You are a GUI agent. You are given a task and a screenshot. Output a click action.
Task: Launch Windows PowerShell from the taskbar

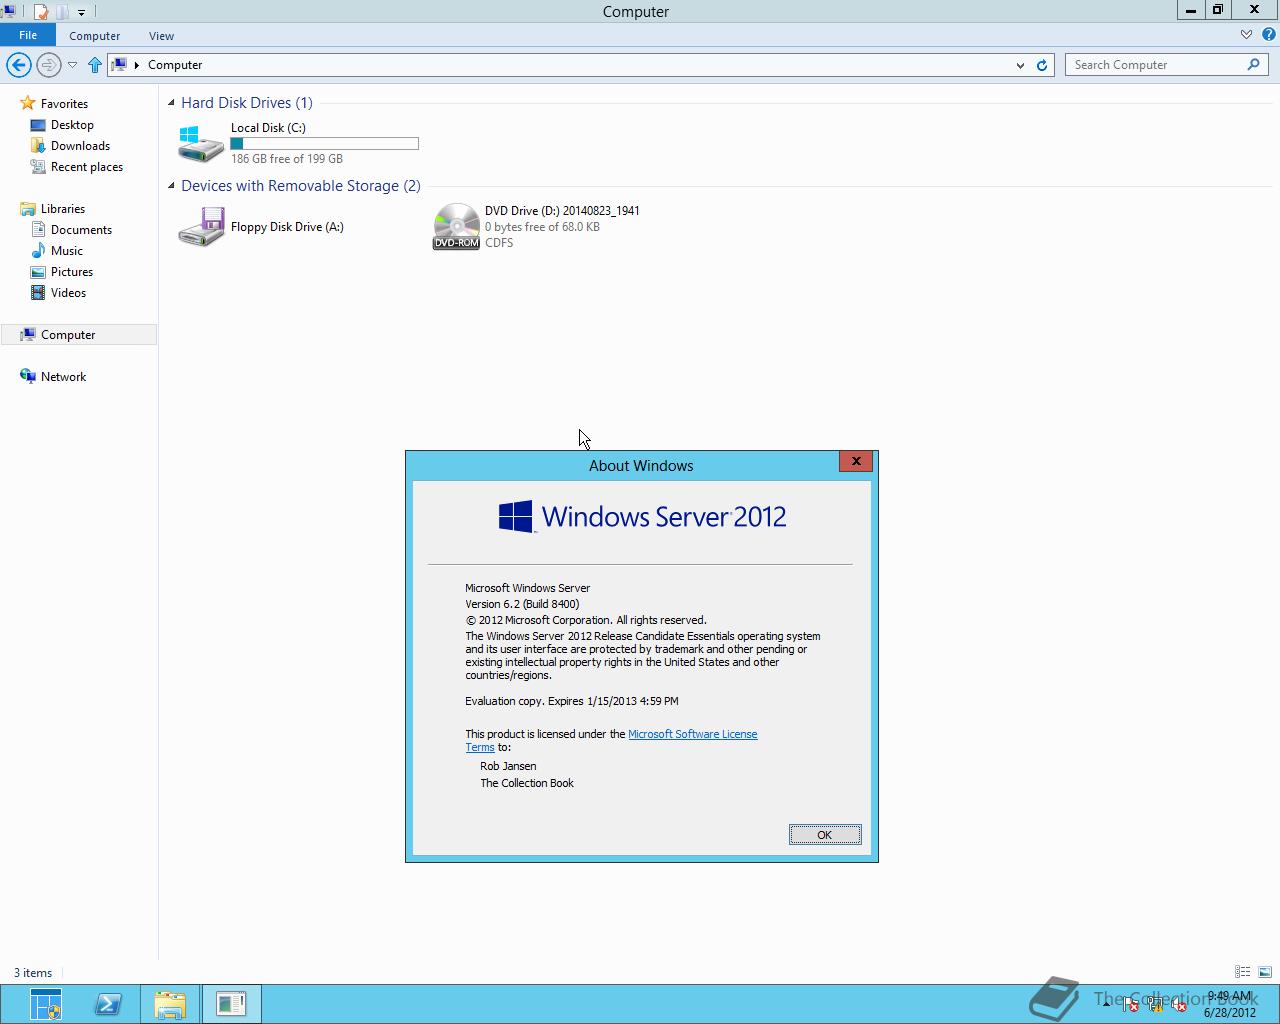click(x=107, y=1004)
